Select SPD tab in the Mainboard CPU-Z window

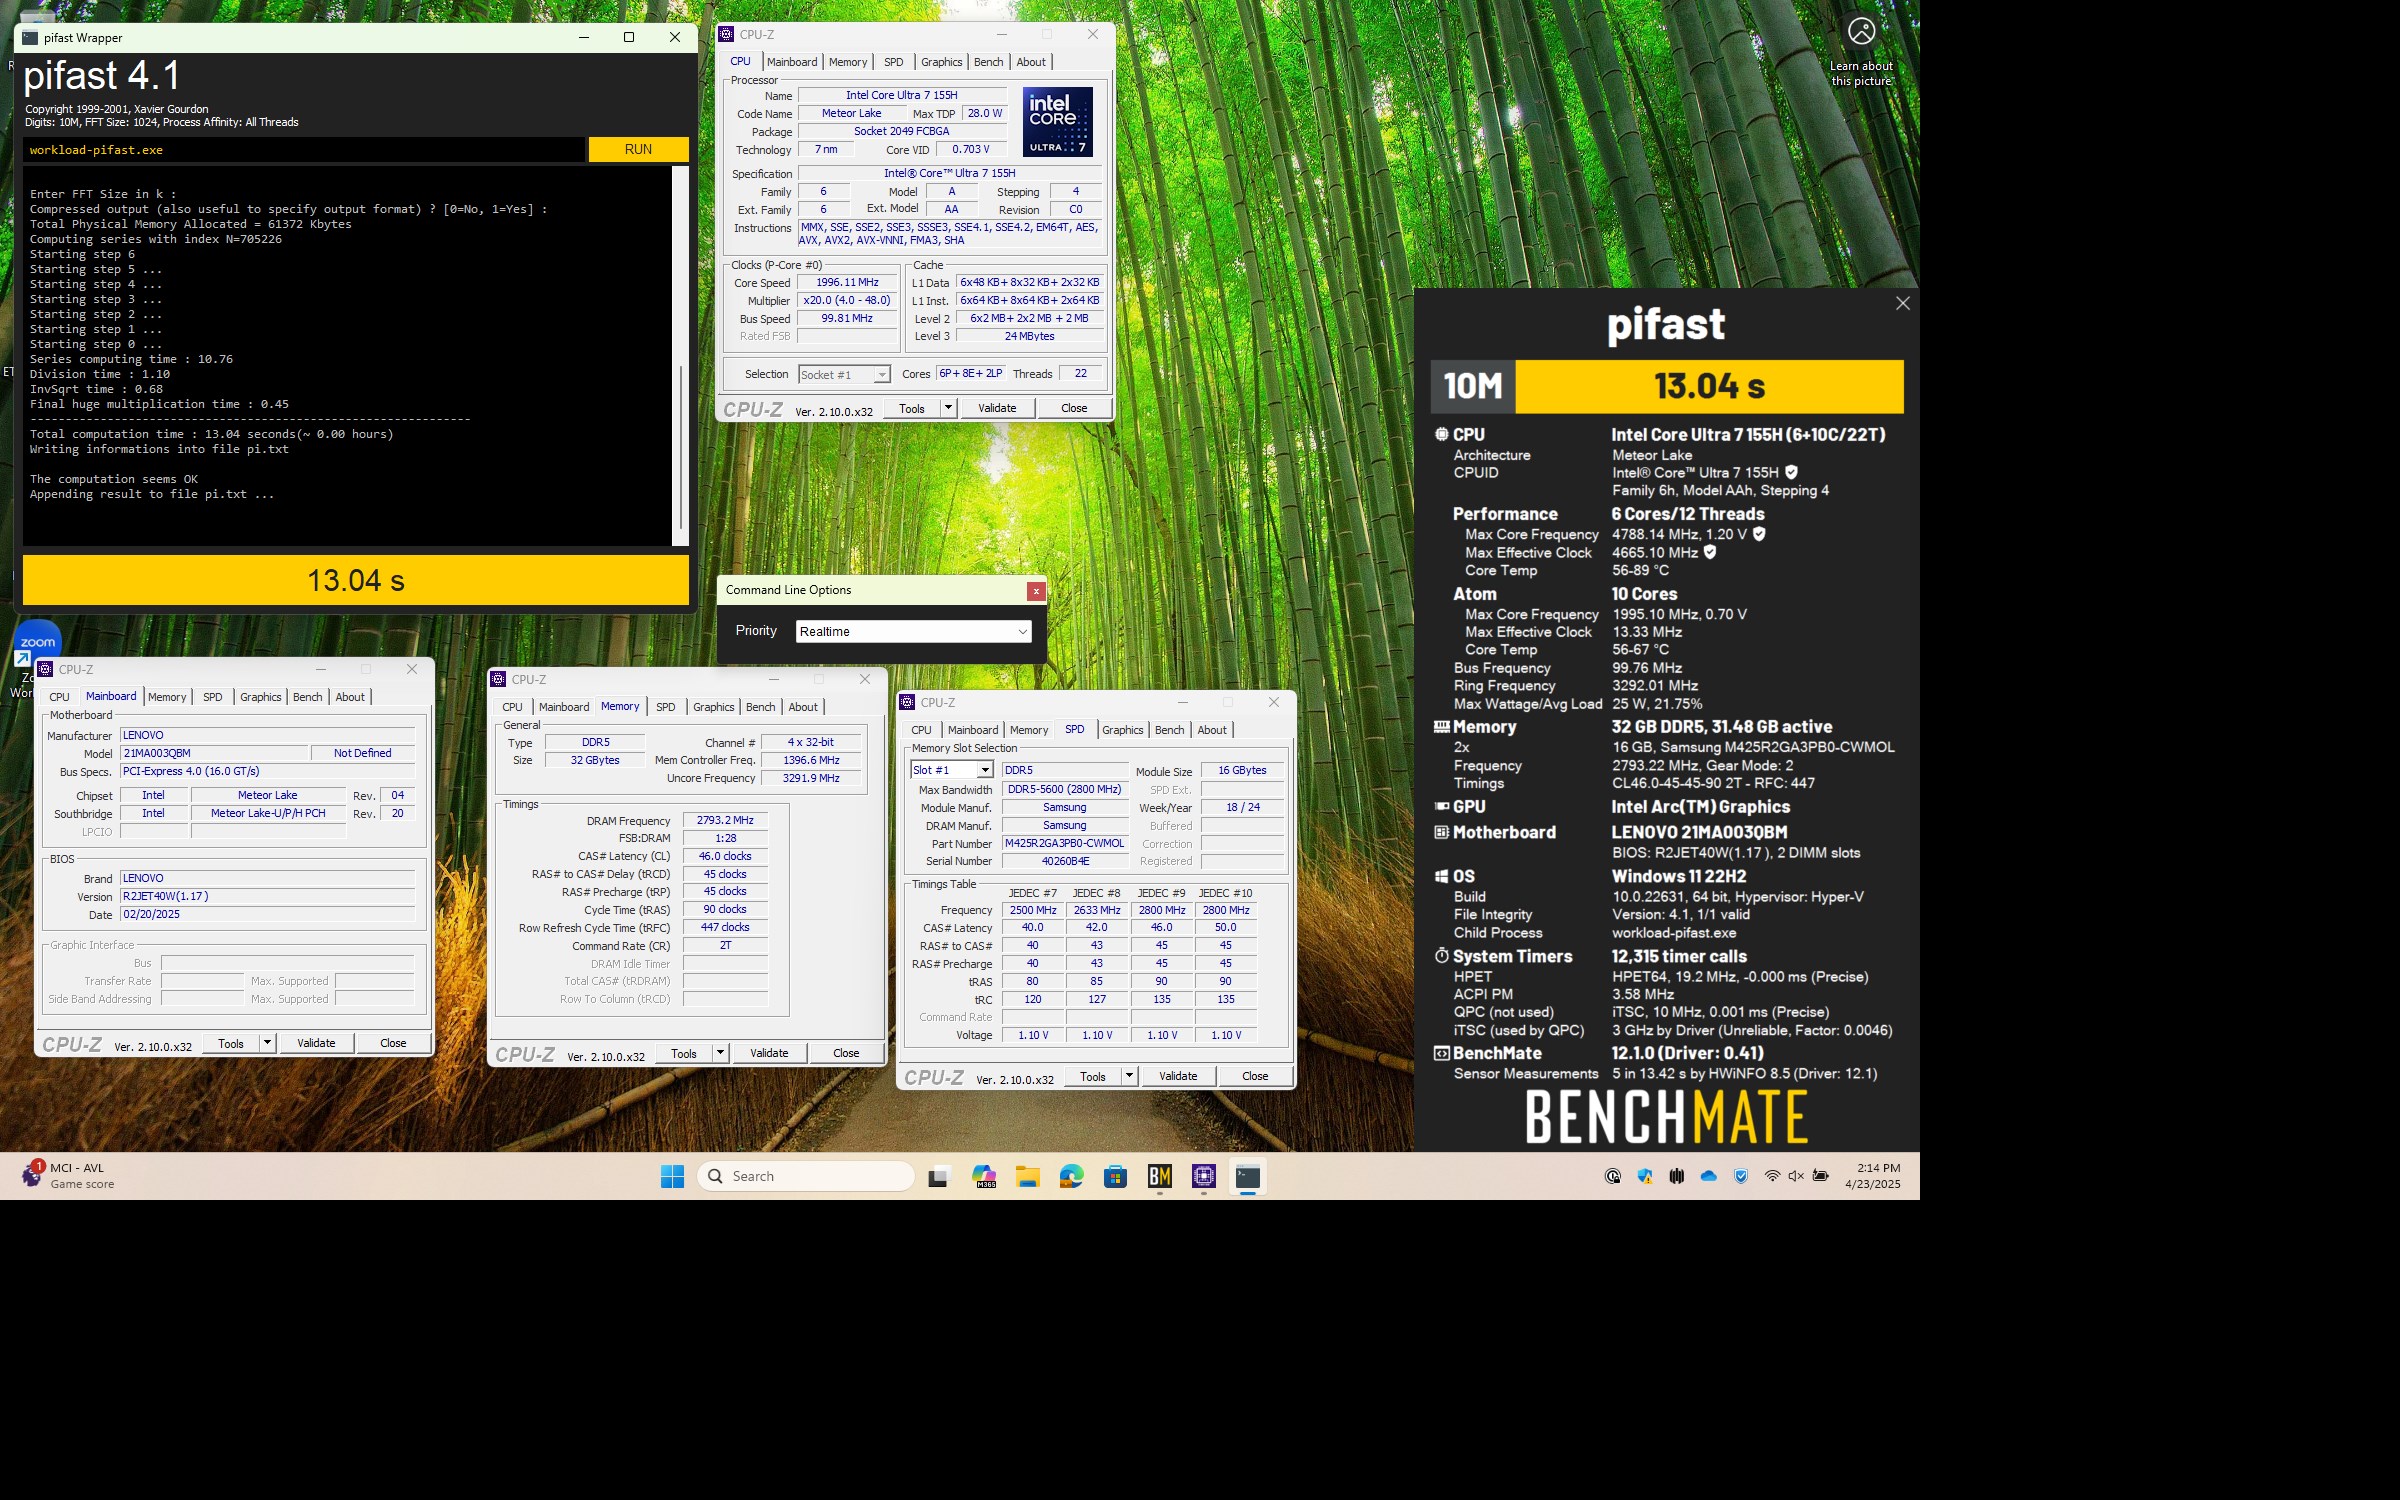click(x=213, y=697)
